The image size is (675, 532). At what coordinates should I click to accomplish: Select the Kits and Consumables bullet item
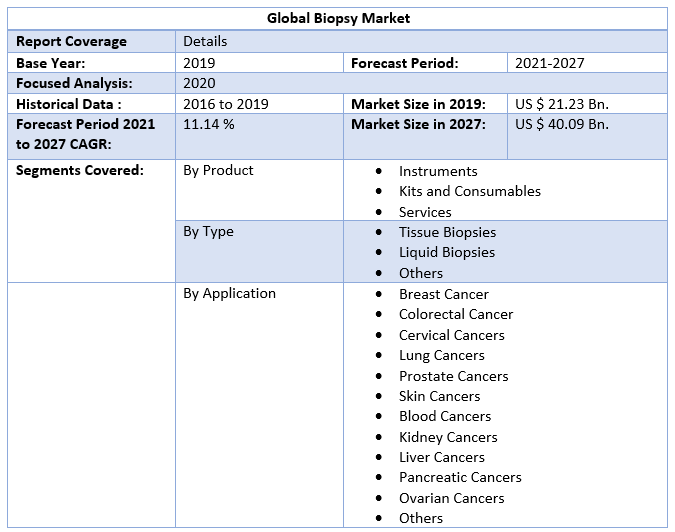(x=469, y=191)
